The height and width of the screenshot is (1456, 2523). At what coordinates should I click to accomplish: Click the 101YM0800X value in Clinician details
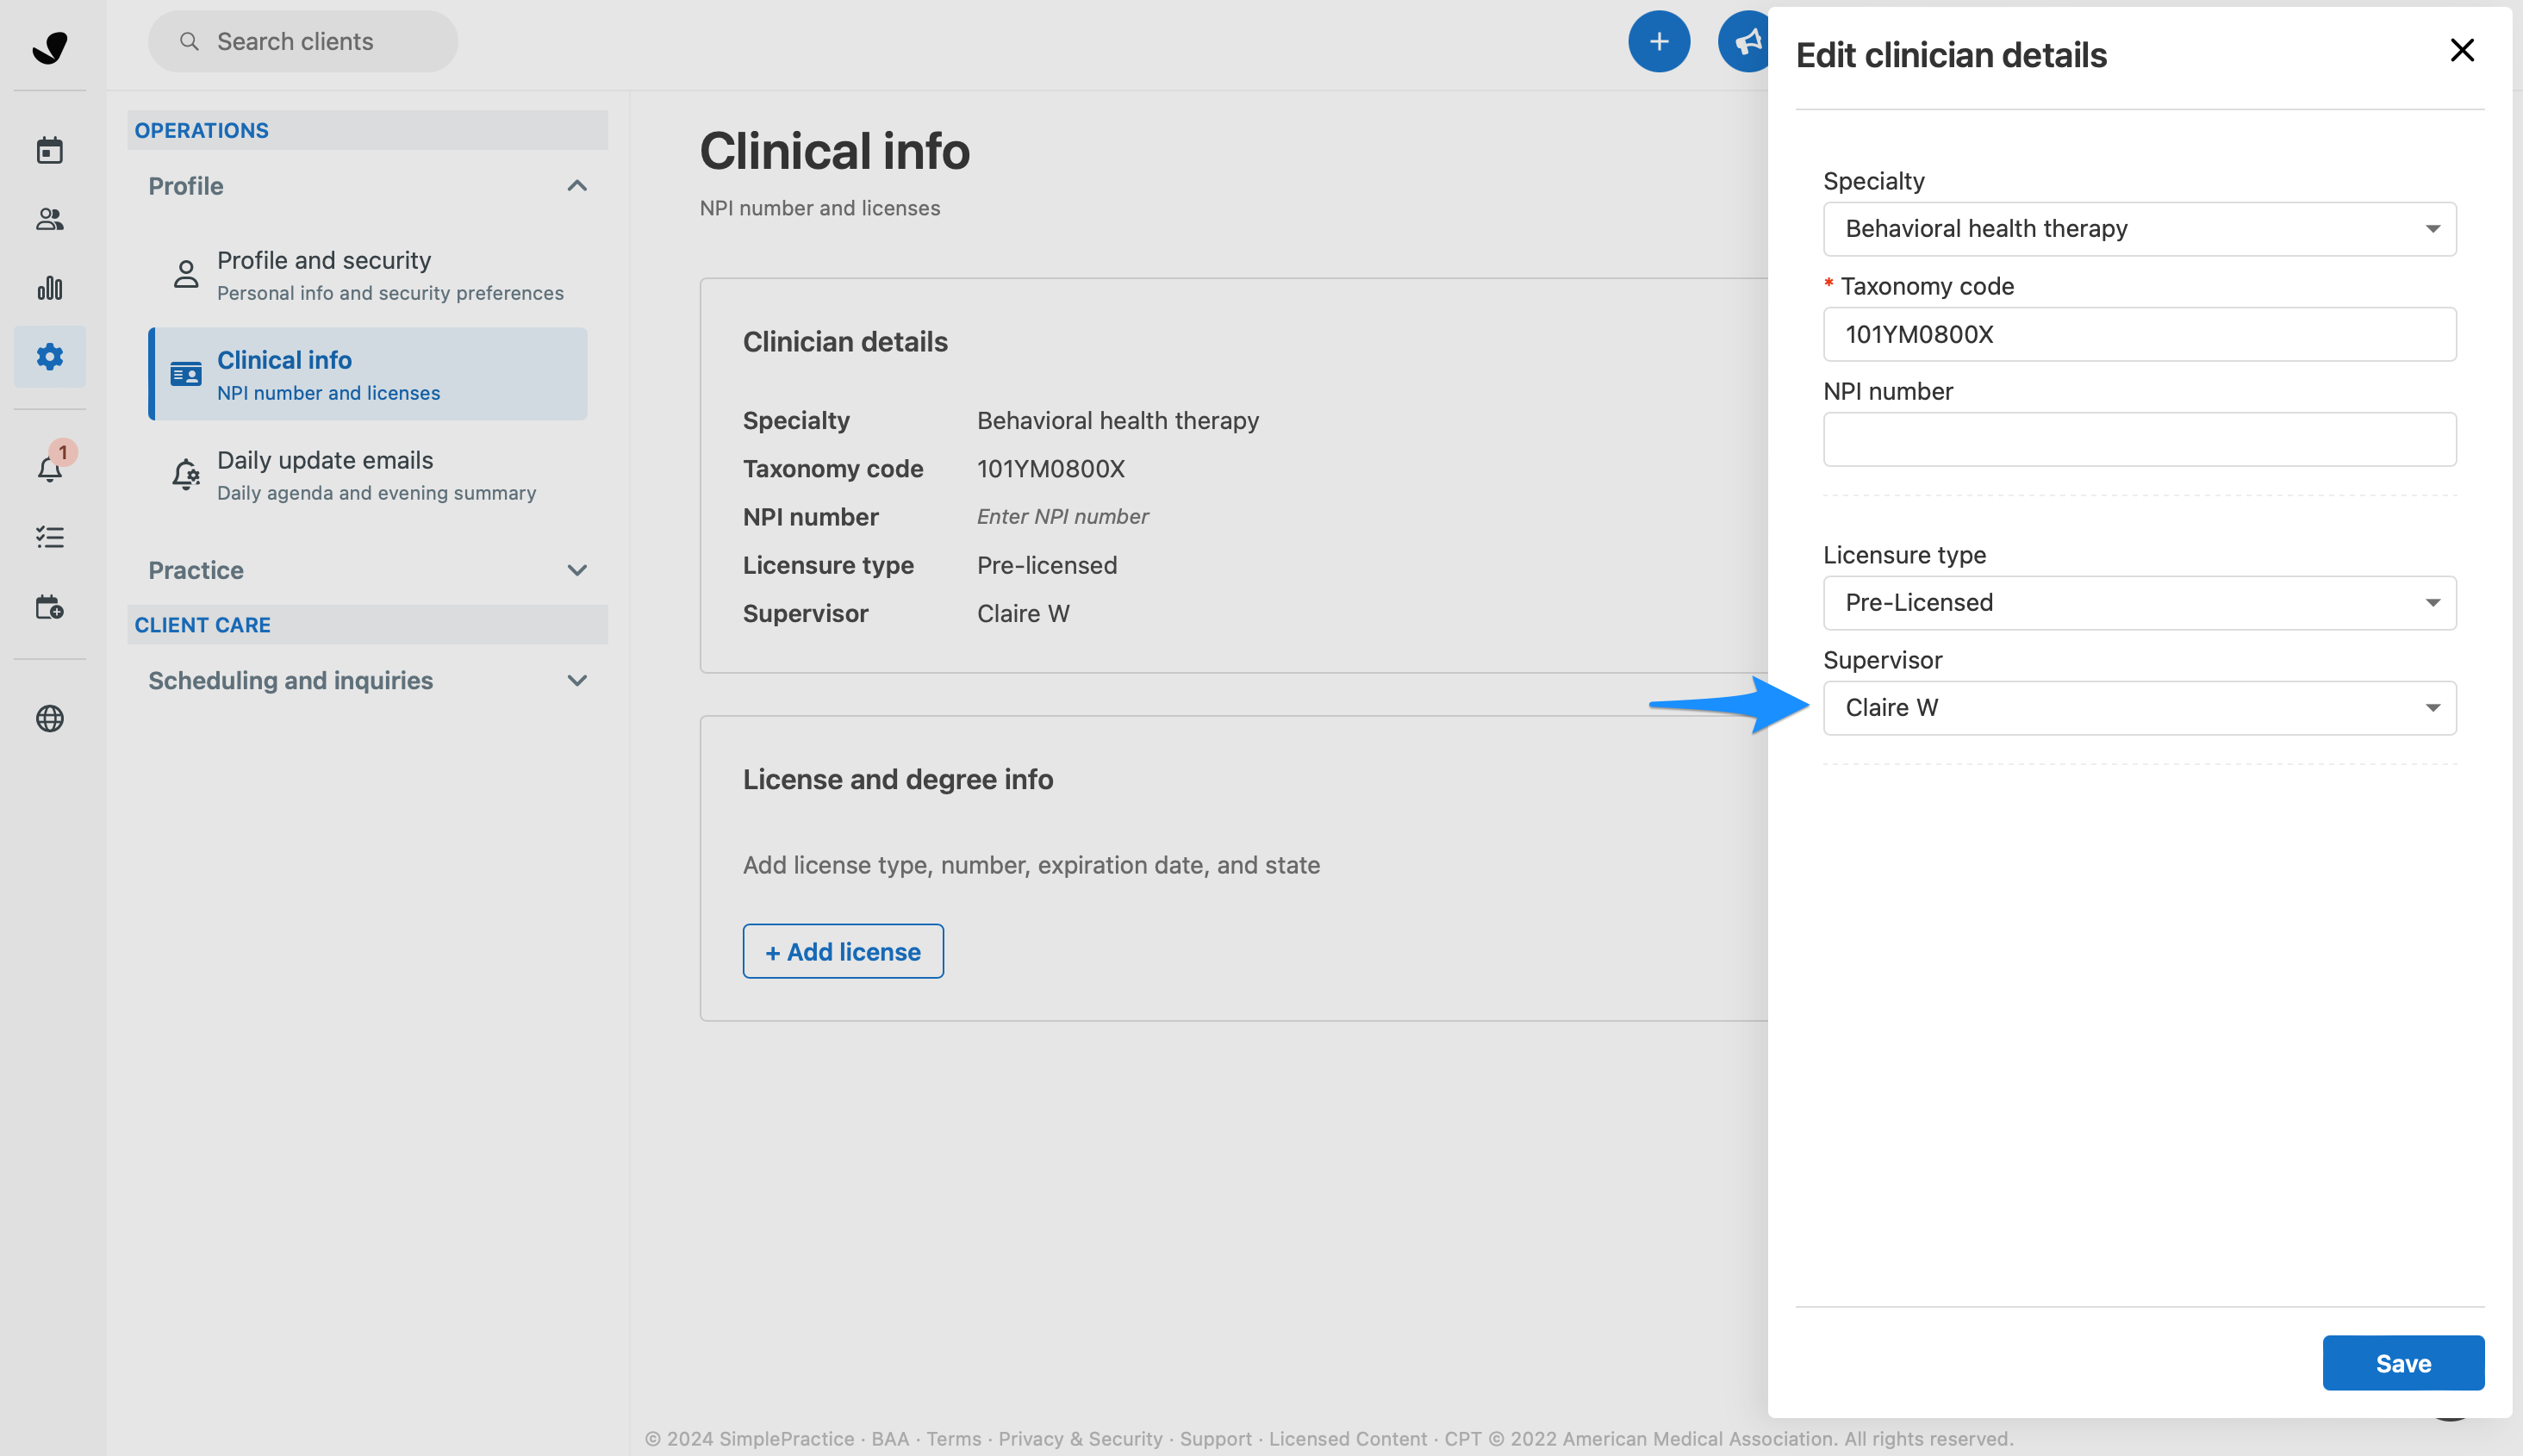pyautogui.click(x=1050, y=468)
